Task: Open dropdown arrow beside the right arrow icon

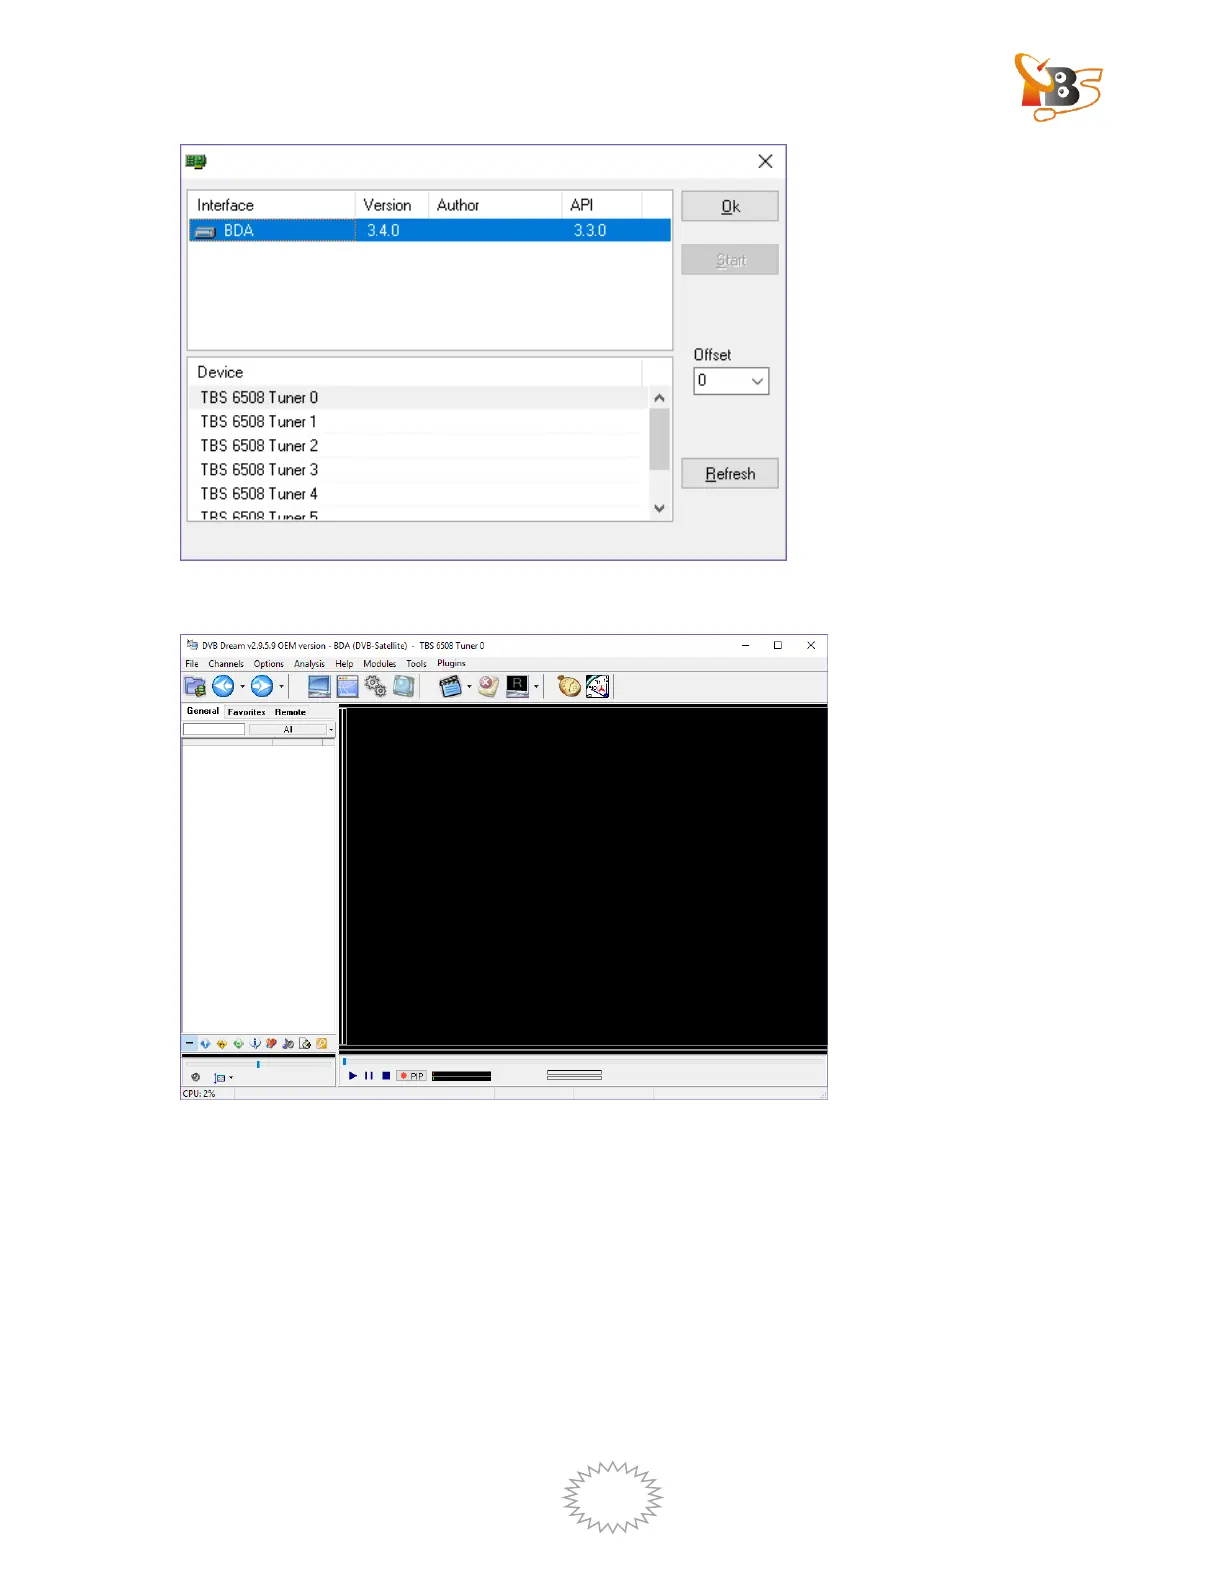Action: click(x=281, y=686)
